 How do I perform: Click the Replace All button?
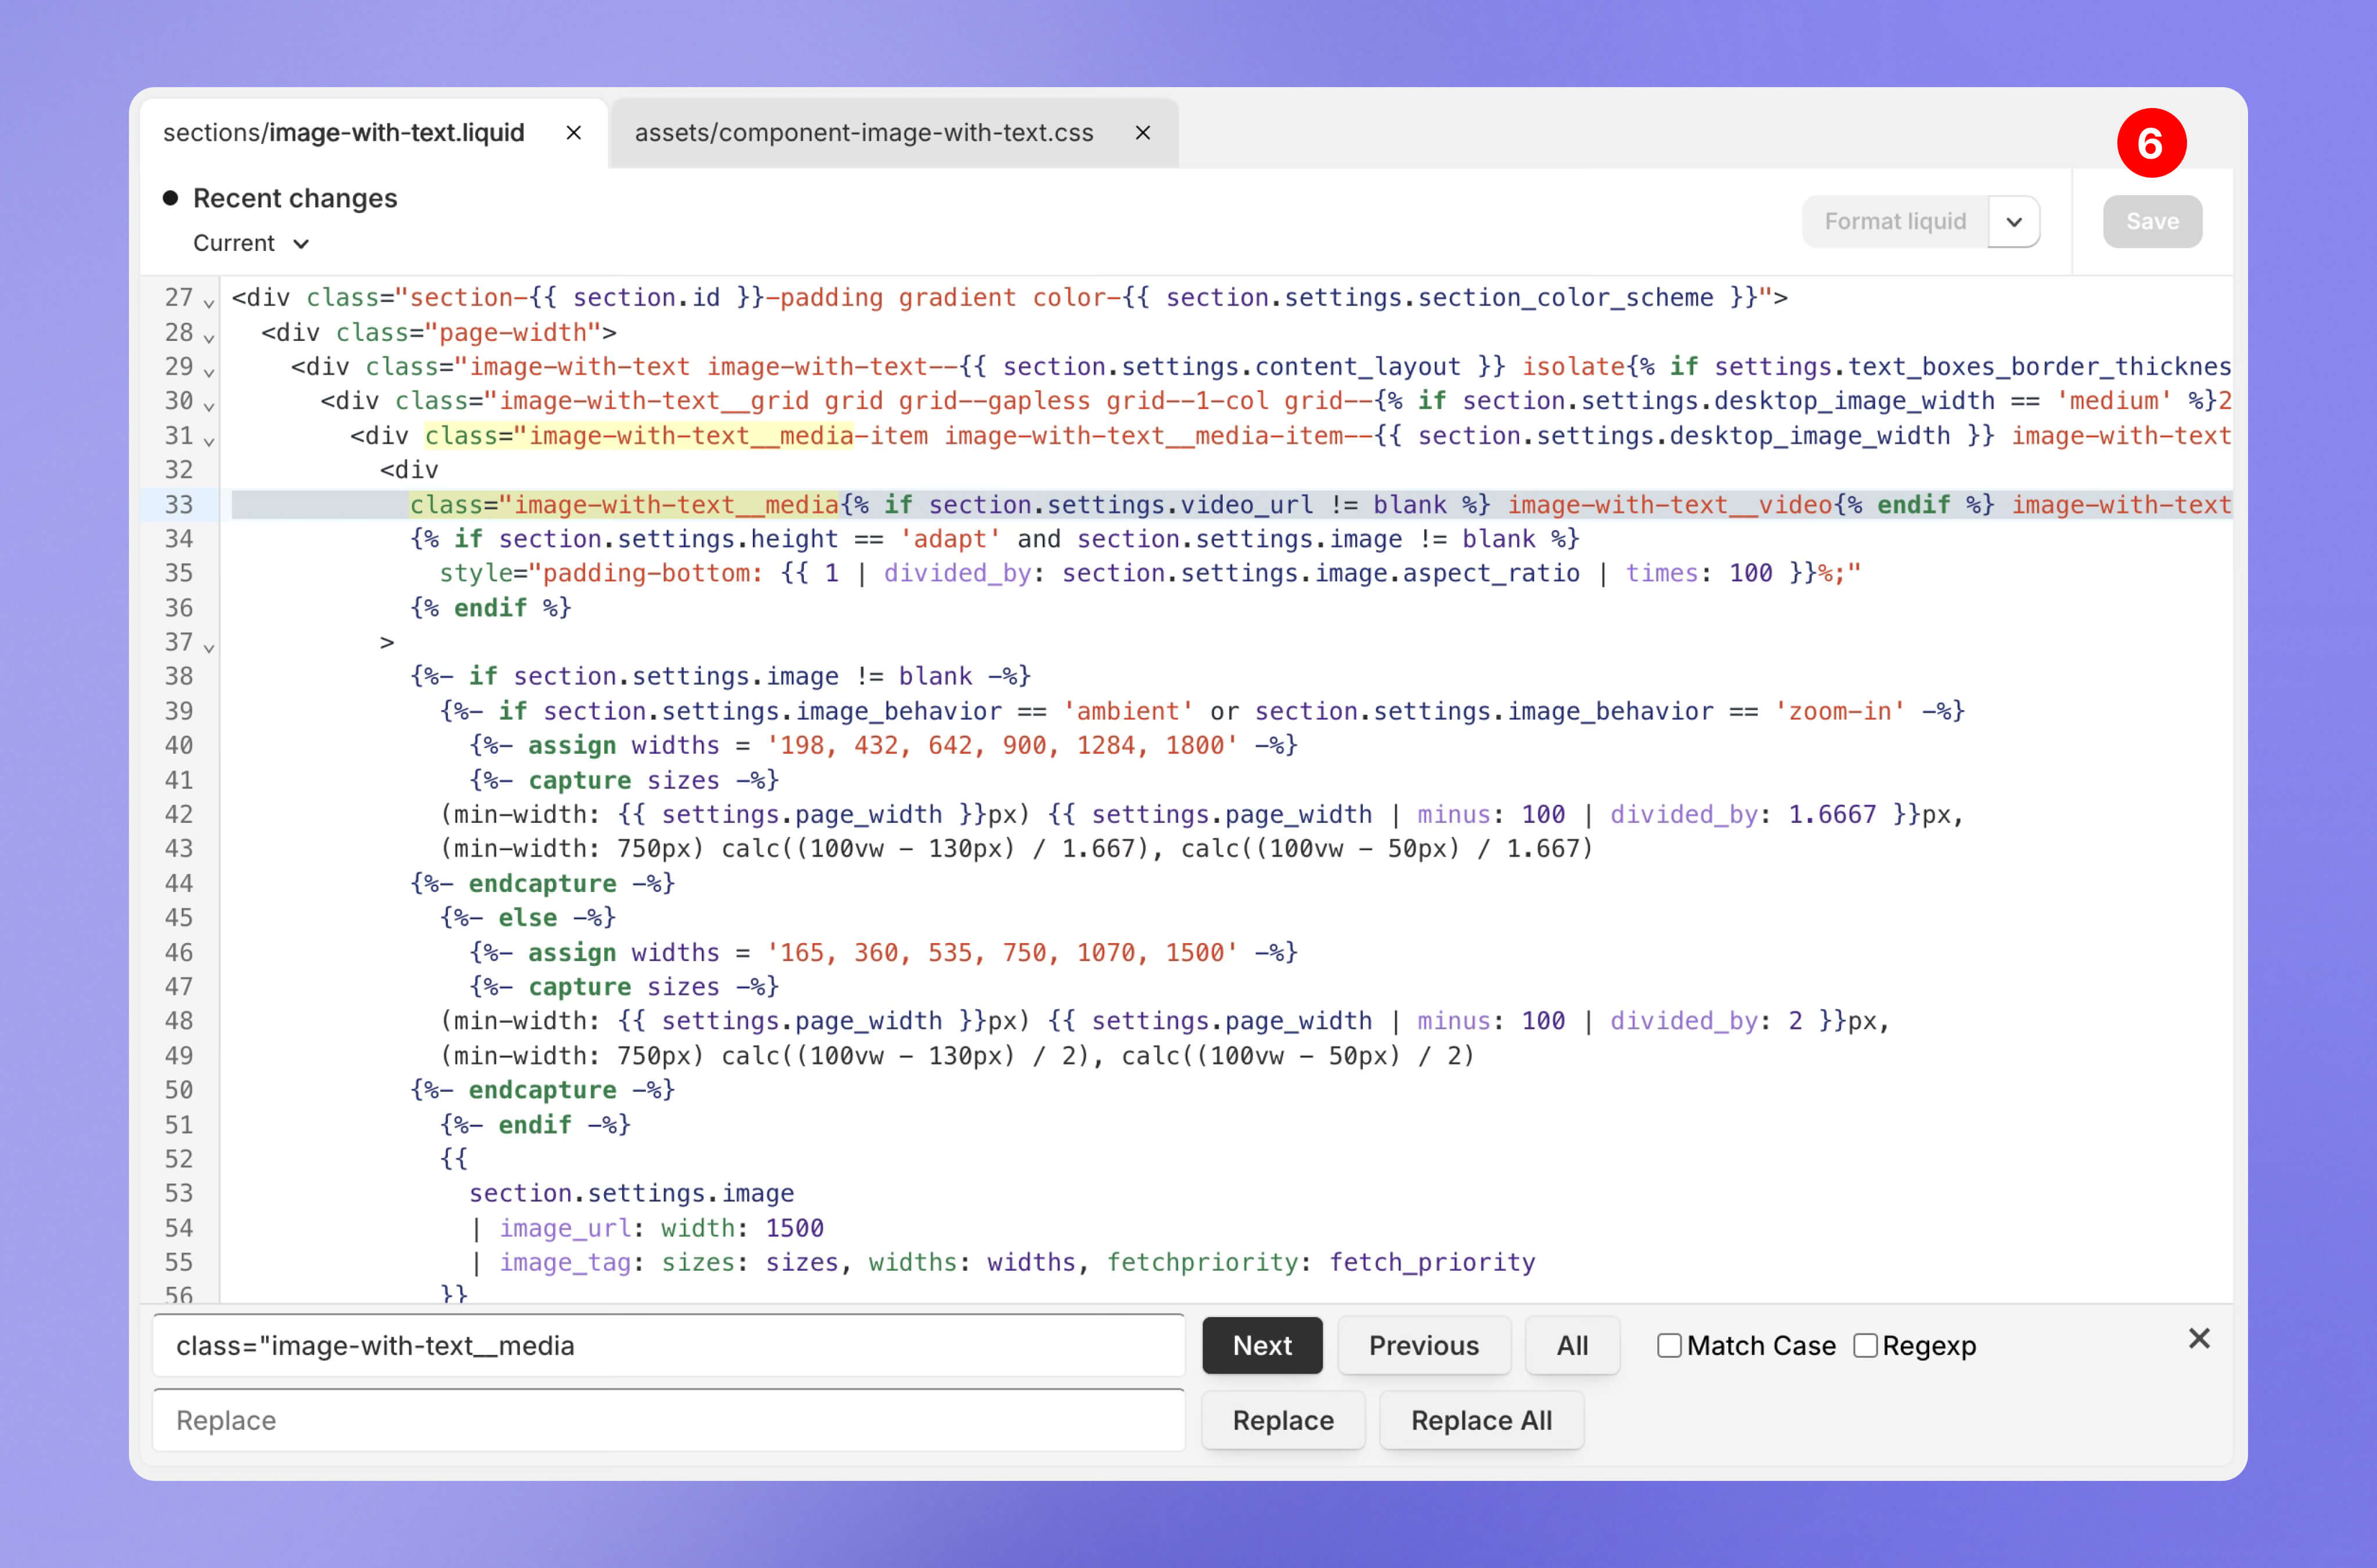click(x=1481, y=1420)
